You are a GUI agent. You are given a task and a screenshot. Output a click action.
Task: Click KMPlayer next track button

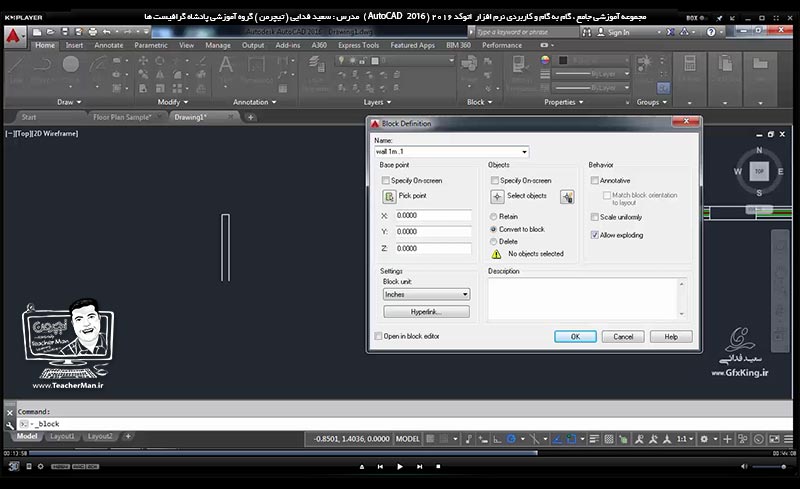click(419, 467)
